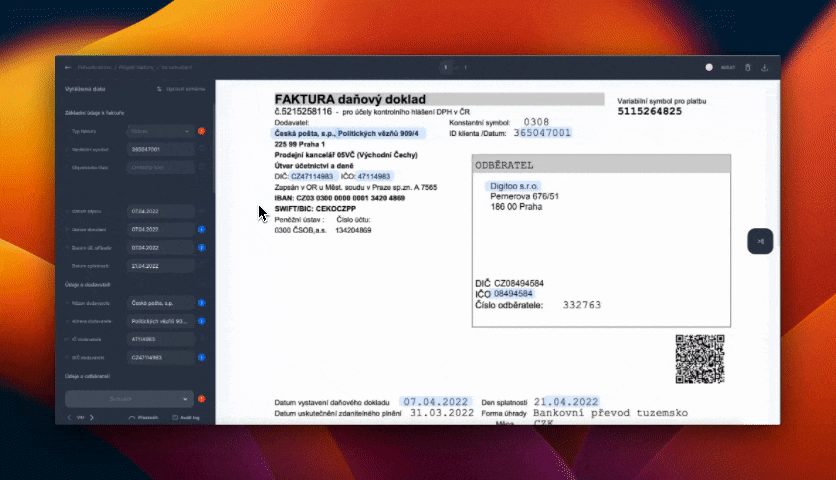The width and height of the screenshot is (836, 480).
Task: Click the highlighted IČO '47114983' on the invoice
Action: 374,177
